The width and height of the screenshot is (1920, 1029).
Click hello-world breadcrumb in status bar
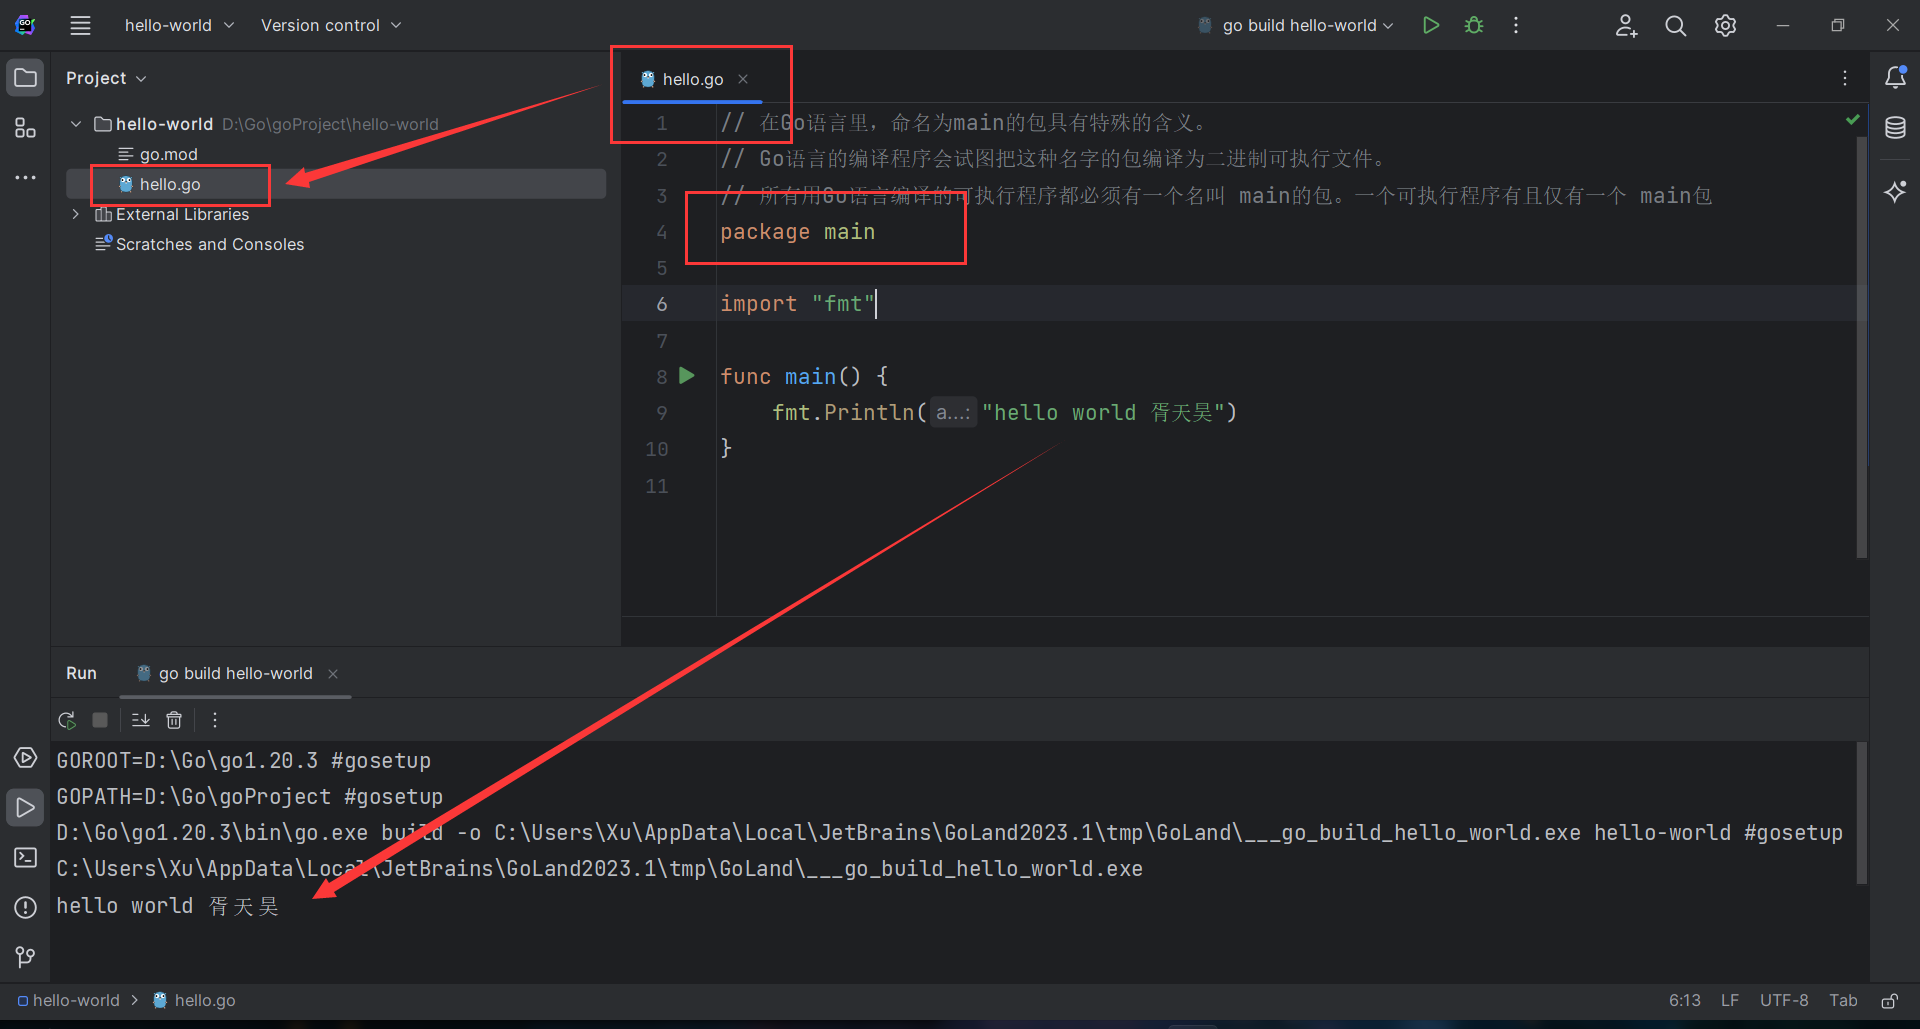[x=68, y=1001]
